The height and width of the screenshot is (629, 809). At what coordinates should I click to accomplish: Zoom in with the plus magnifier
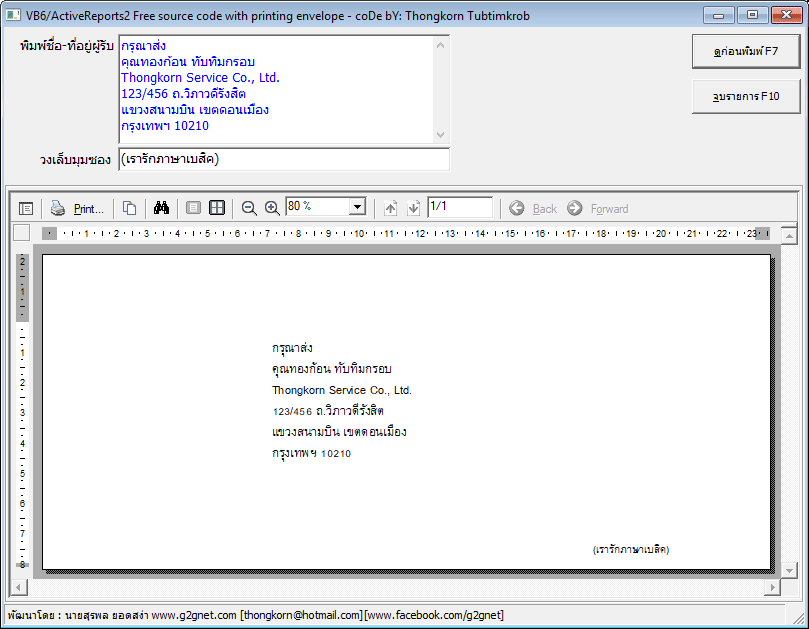(272, 208)
